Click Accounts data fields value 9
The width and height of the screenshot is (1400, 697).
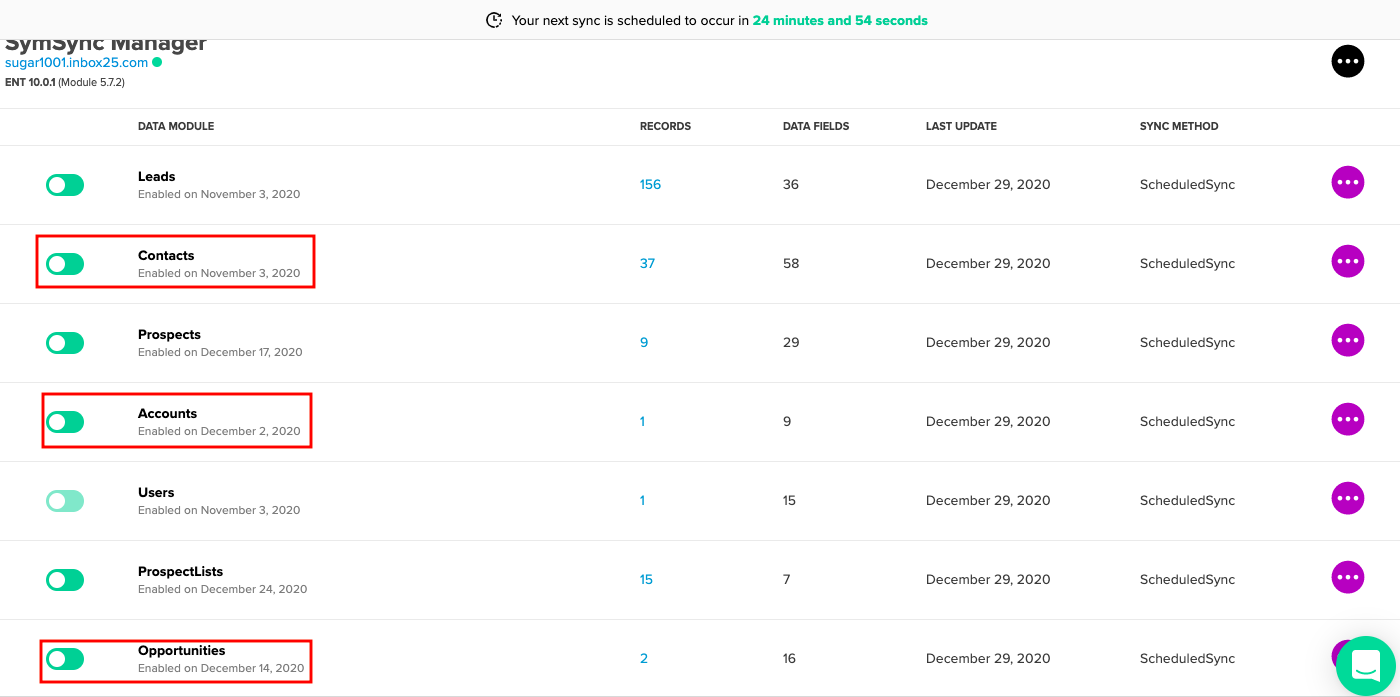(787, 422)
